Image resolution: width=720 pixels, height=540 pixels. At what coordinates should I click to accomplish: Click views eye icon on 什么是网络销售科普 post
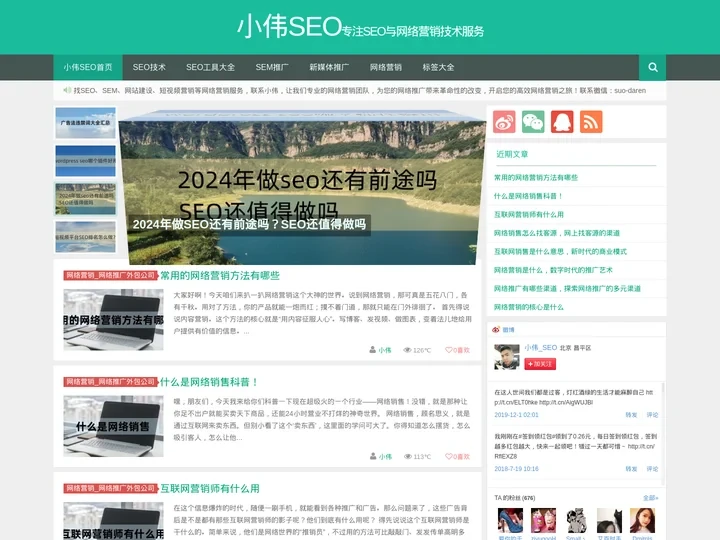(x=407, y=456)
